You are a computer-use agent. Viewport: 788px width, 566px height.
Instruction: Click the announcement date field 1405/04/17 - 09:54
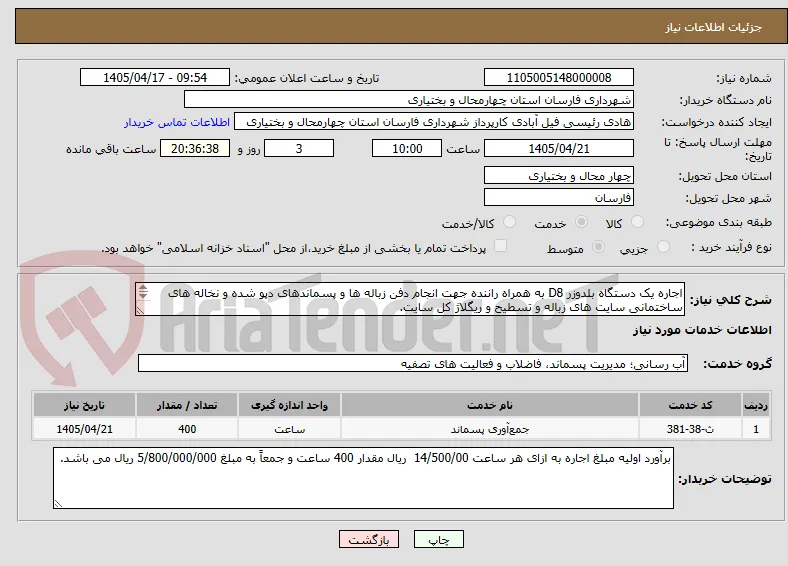[155, 77]
